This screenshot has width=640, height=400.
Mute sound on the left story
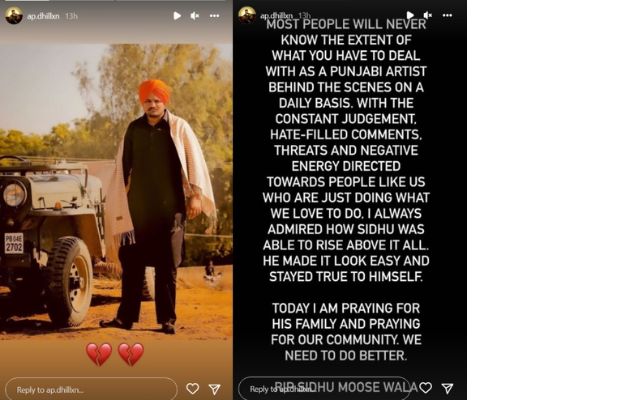pyautogui.click(x=195, y=16)
